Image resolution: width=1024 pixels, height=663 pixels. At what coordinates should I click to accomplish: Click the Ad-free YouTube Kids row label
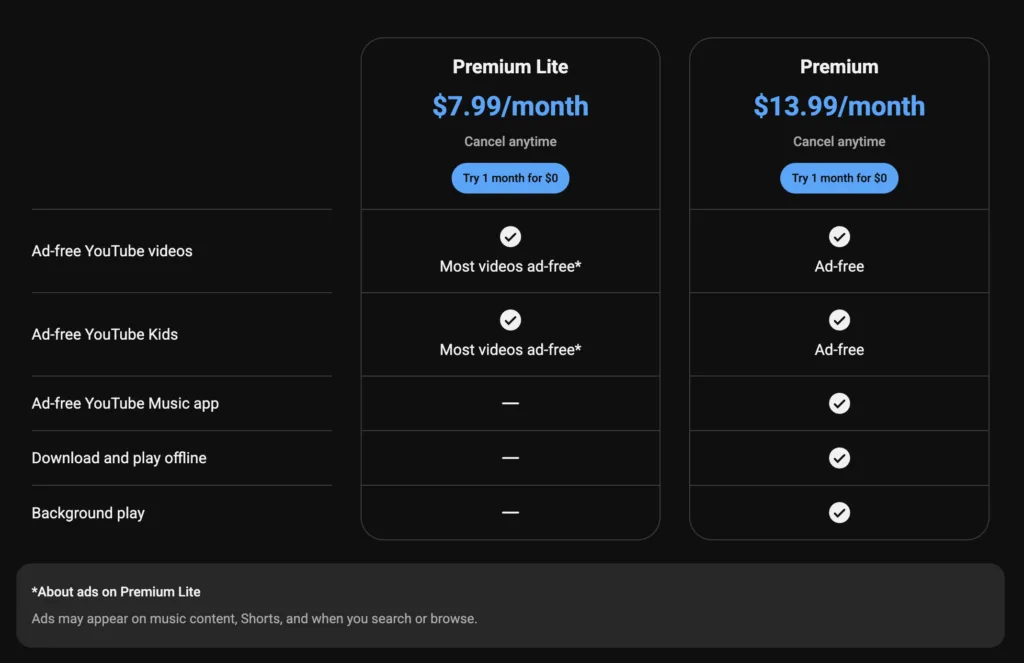[x=104, y=334]
